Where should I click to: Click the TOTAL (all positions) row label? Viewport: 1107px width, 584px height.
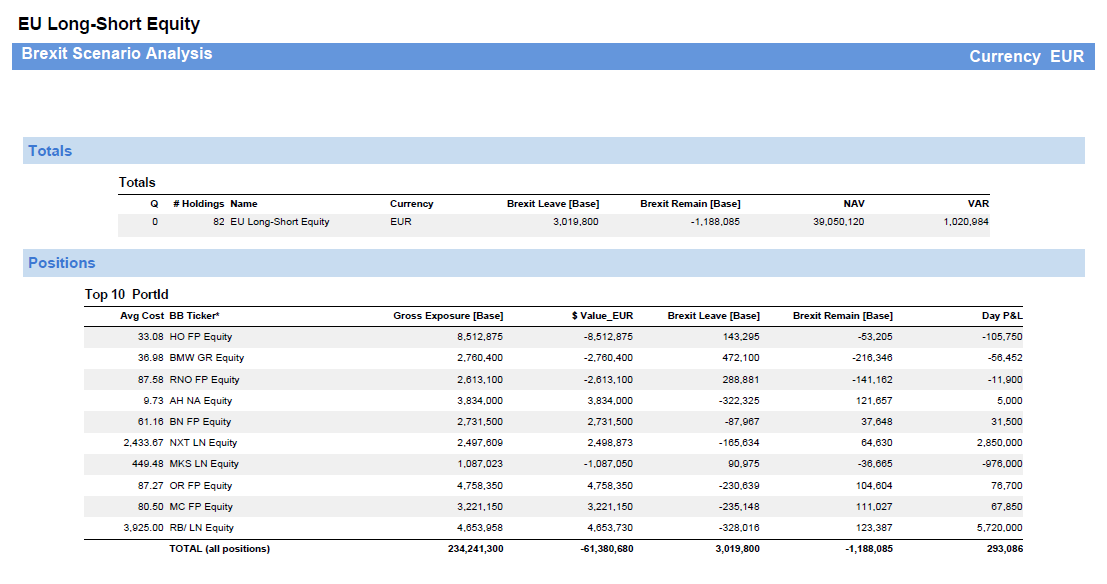tap(219, 549)
